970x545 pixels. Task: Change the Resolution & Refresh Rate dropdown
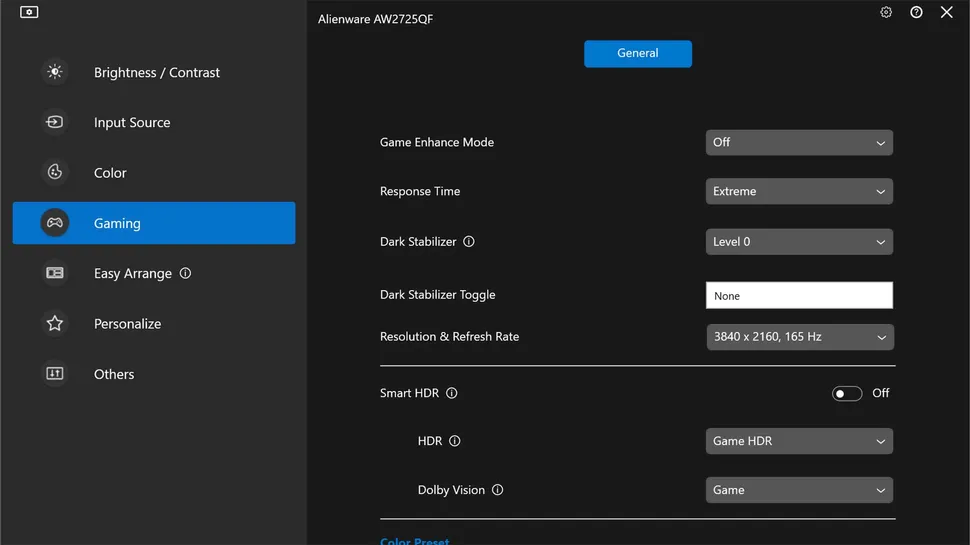[799, 337]
